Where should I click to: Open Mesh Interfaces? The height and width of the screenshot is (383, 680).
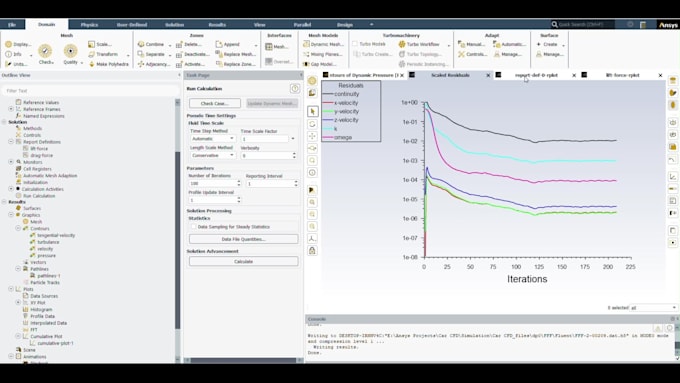[276, 46]
